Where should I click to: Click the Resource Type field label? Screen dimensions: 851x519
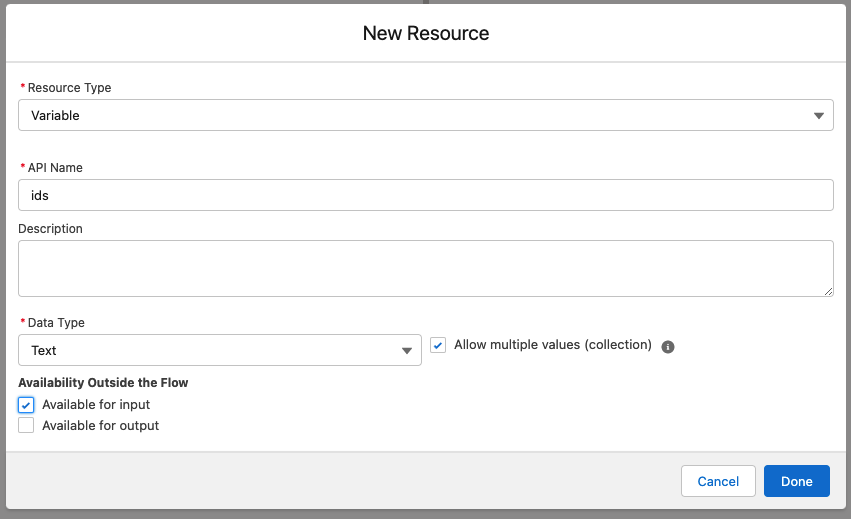pyautogui.click(x=69, y=88)
